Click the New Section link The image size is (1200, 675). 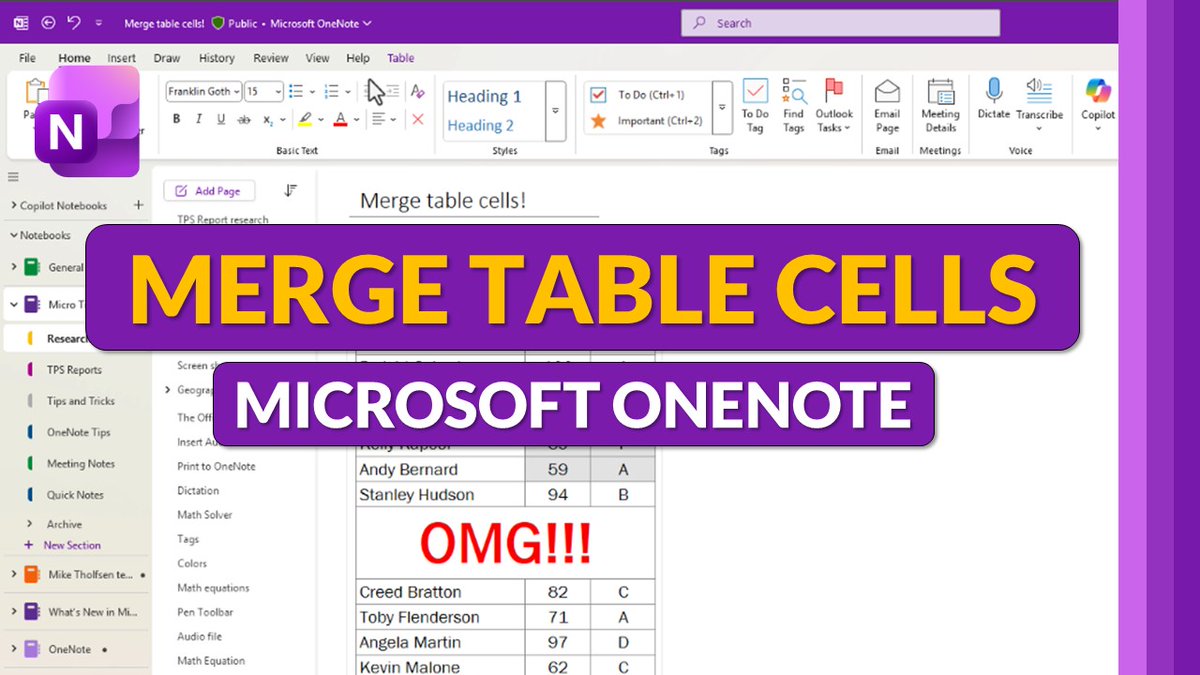[x=72, y=546]
